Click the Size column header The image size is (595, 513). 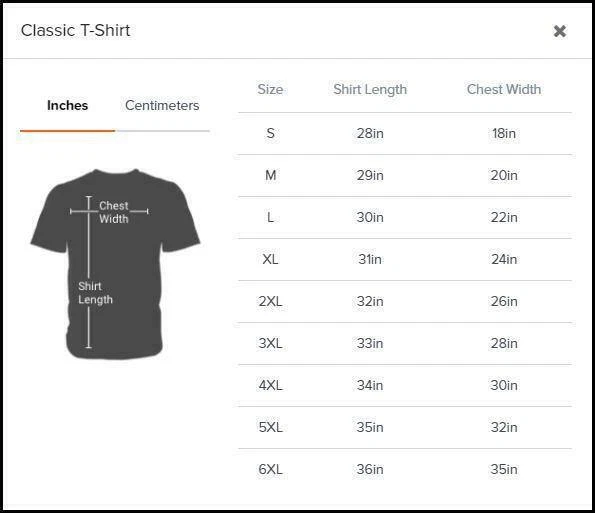click(270, 89)
